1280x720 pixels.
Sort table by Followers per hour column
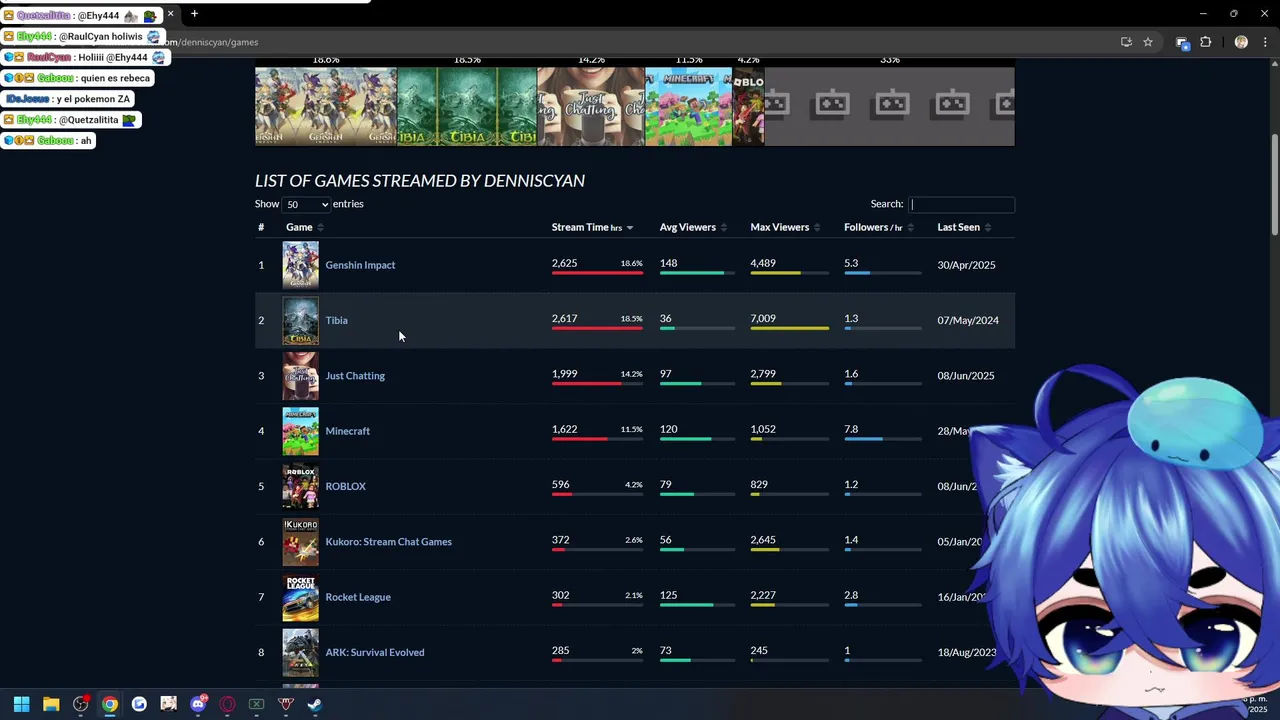pos(879,227)
